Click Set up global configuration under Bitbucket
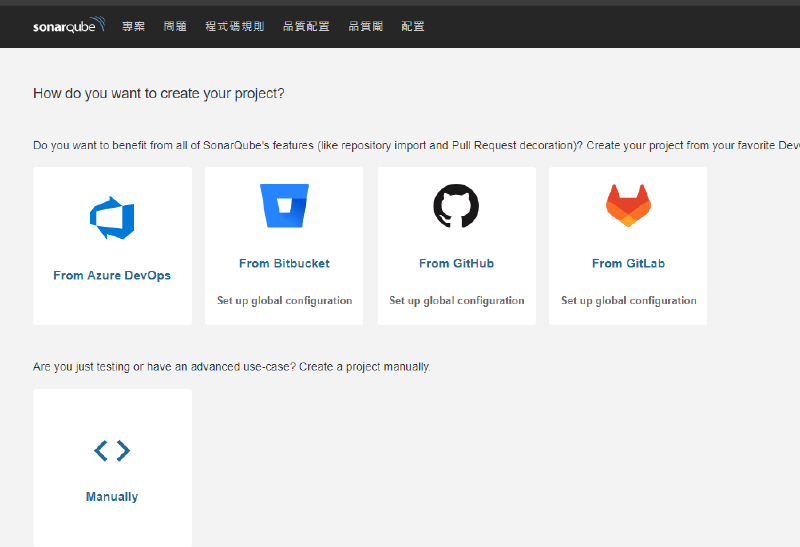 coord(284,301)
